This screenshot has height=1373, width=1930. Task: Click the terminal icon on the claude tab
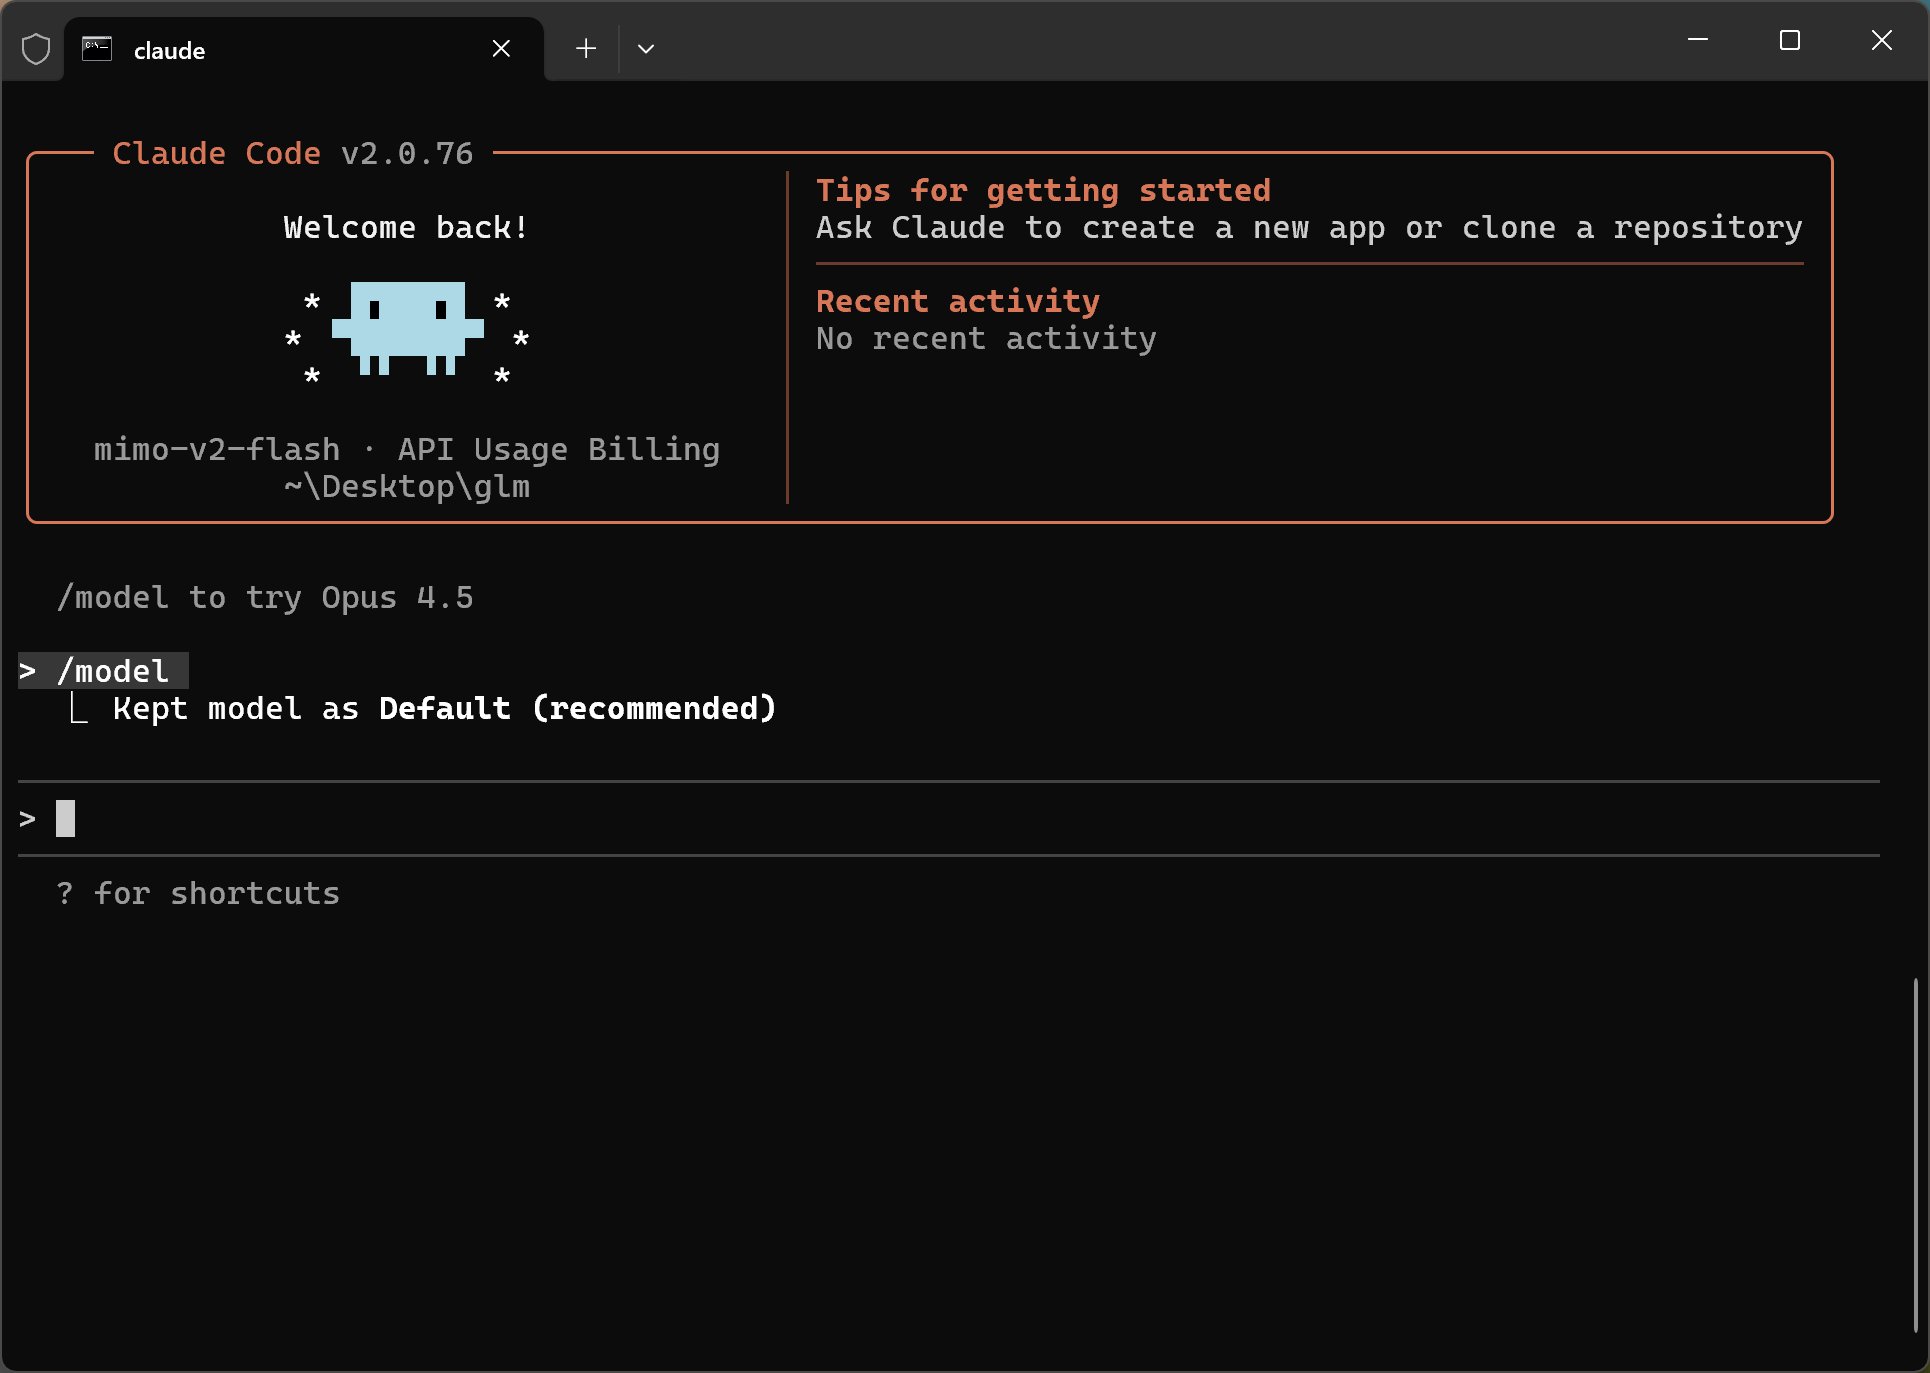point(97,49)
